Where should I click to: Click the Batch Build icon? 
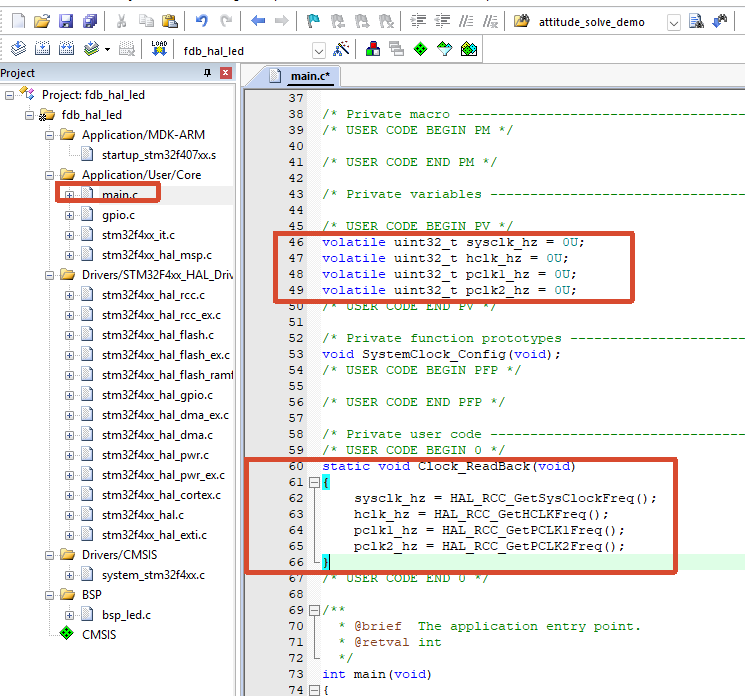coord(91,48)
